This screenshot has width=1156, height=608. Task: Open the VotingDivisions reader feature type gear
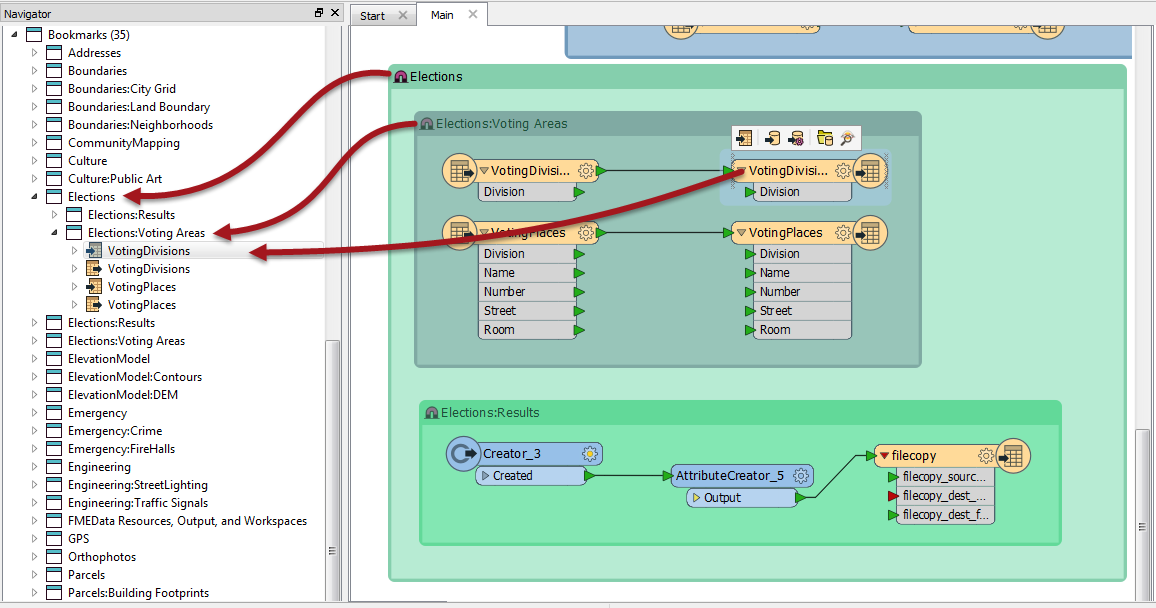pos(585,171)
